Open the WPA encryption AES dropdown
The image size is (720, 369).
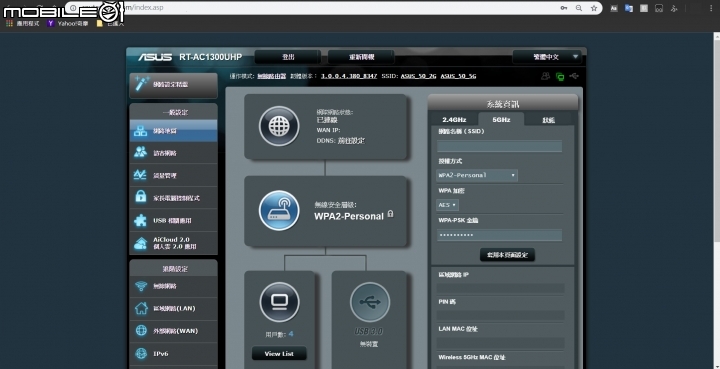(x=447, y=205)
